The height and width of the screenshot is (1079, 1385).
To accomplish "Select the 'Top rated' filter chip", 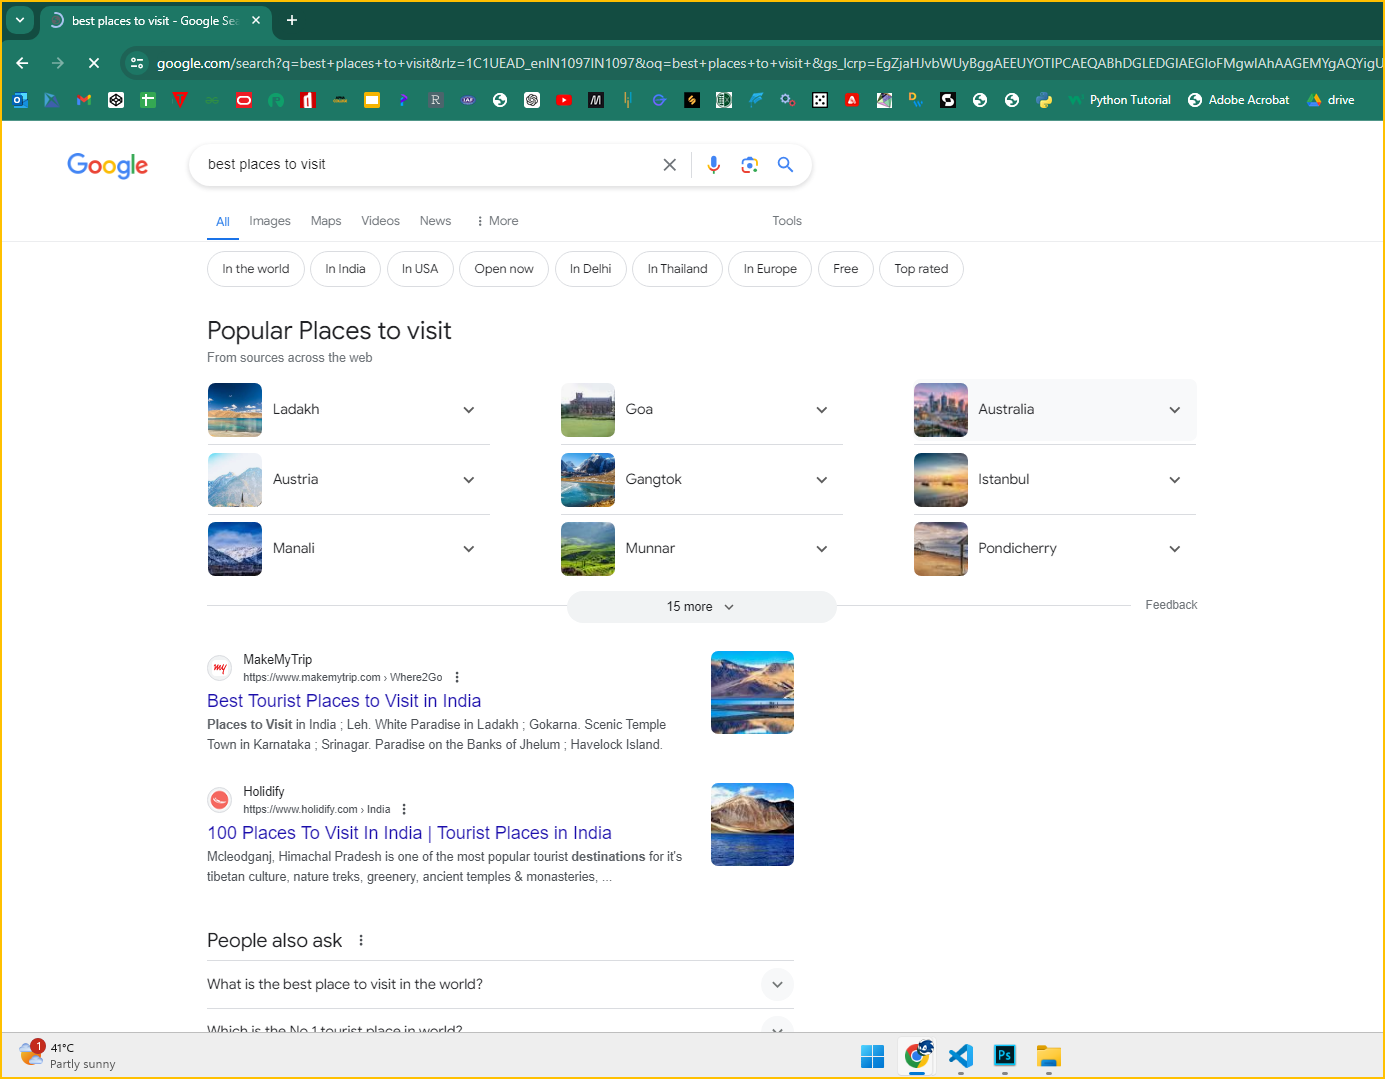I will (x=920, y=269).
